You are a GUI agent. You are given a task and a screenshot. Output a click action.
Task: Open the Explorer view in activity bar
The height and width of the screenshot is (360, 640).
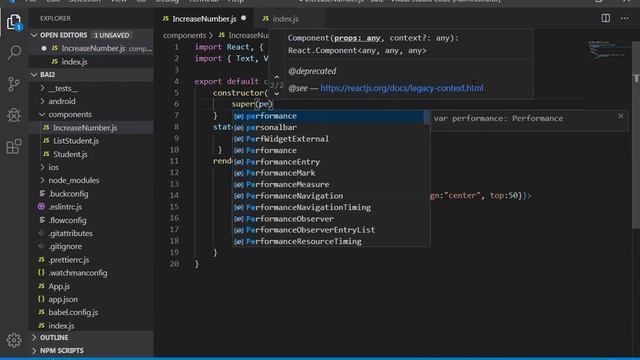pos(14,22)
